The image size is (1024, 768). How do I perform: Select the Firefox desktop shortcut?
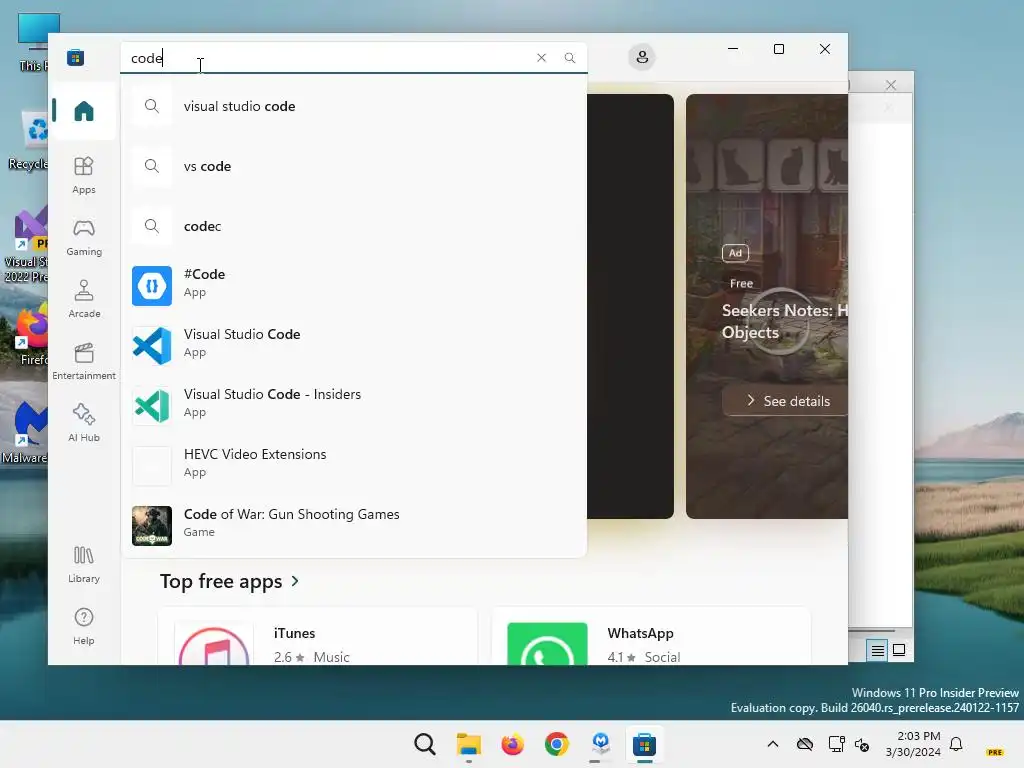pos(31,334)
